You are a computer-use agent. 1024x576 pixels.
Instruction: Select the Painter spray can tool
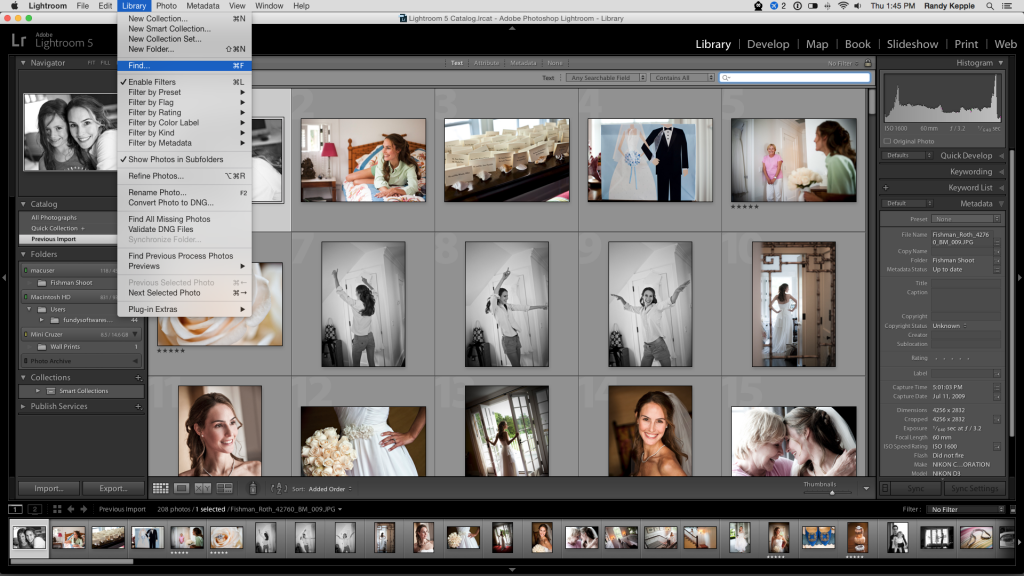coord(253,488)
